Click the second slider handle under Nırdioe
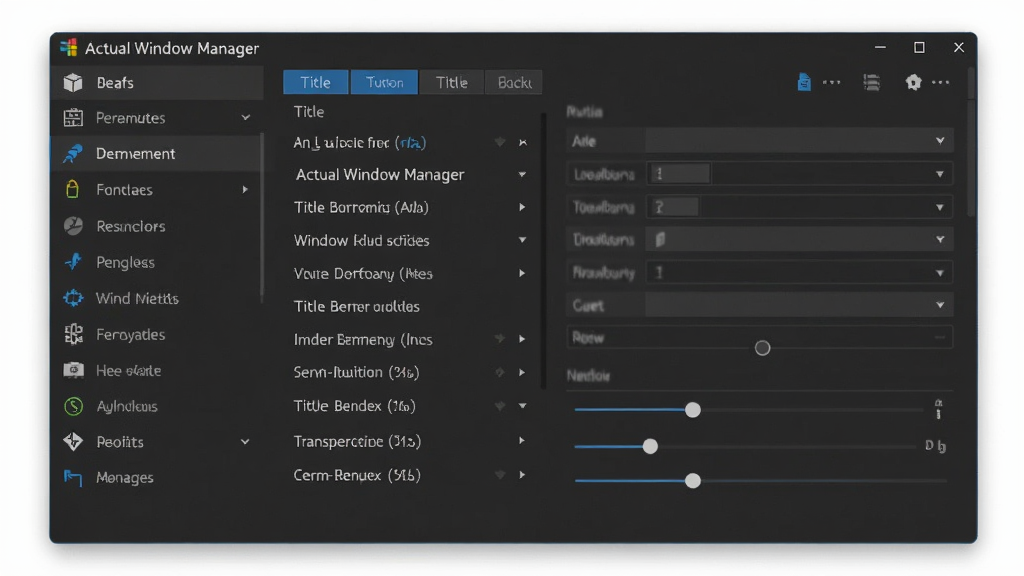This screenshot has height=576, width=1024. pos(650,446)
